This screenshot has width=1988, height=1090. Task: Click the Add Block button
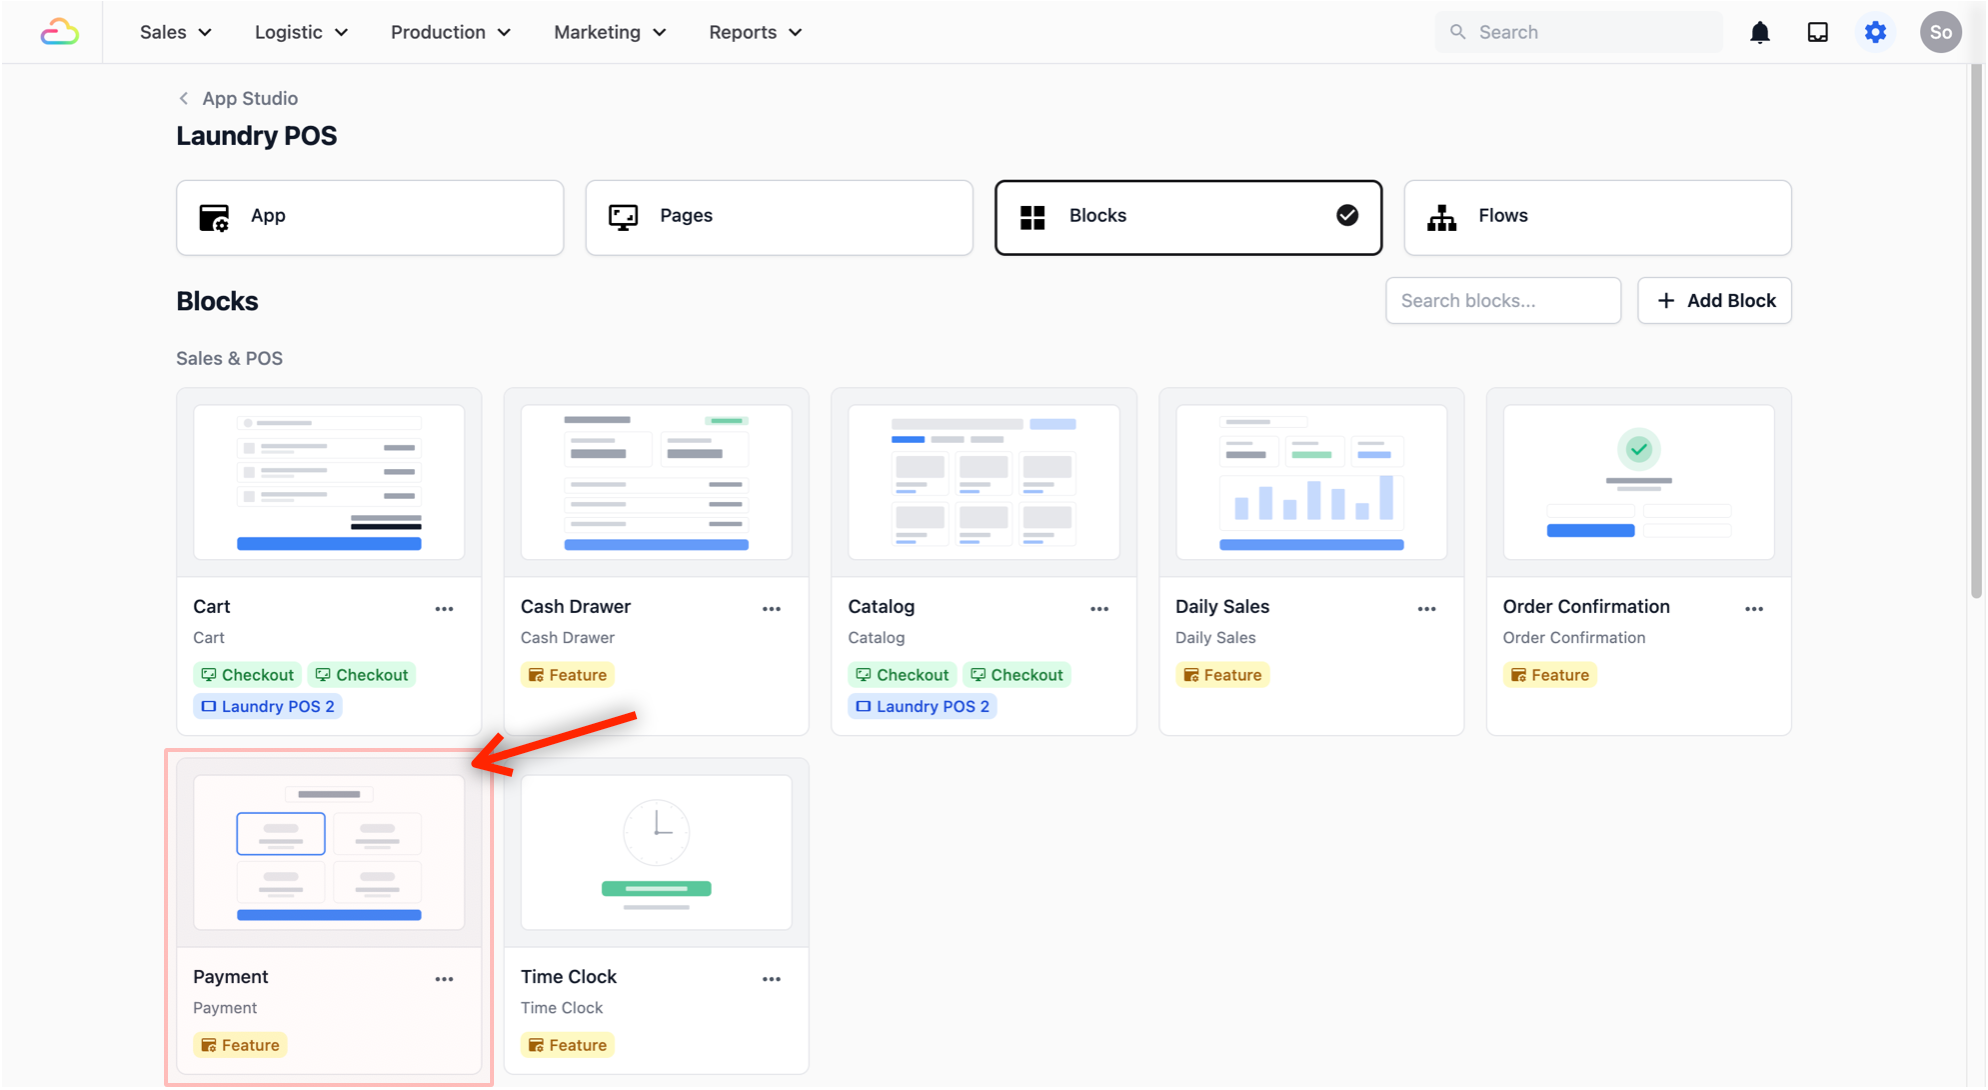(1714, 300)
